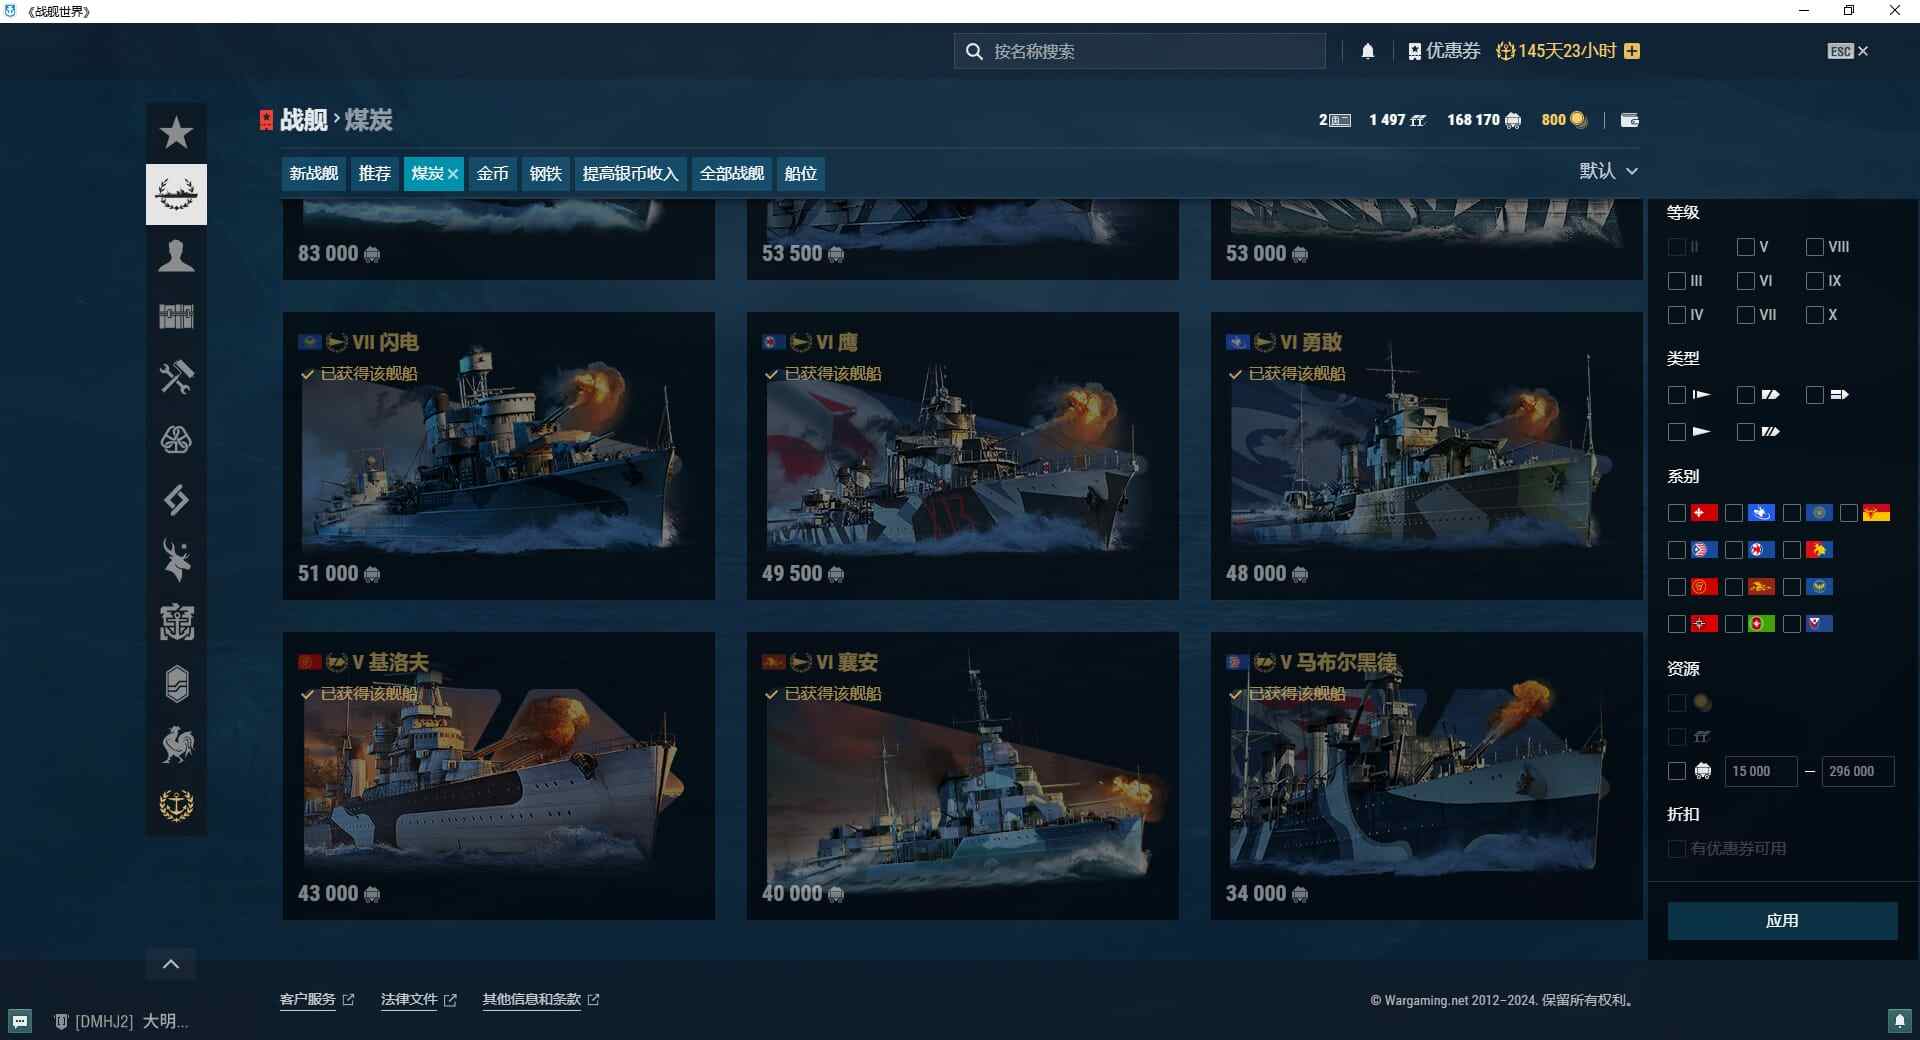Switch to the 全部战舰 tab
The height and width of the screenshot is (1040, 1920).
731,173
